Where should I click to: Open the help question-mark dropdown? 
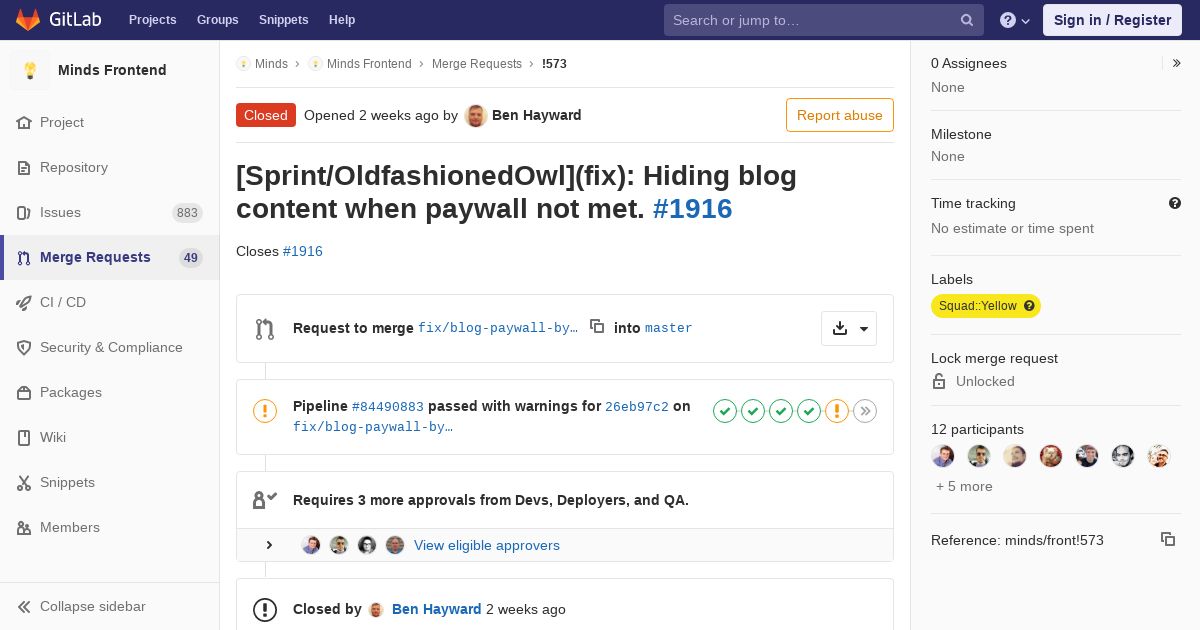coord(1015,20)
